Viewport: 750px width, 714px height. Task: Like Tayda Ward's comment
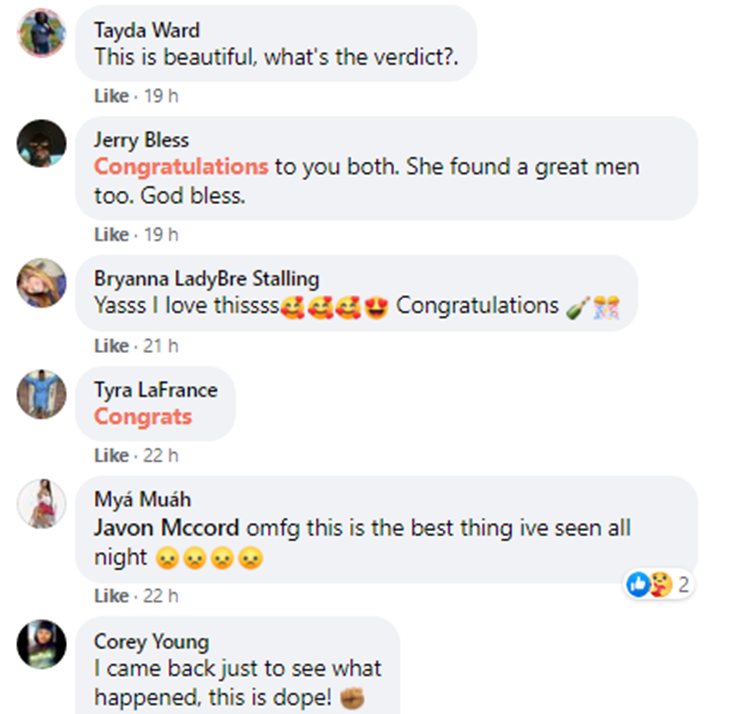[x=111, y=96]
